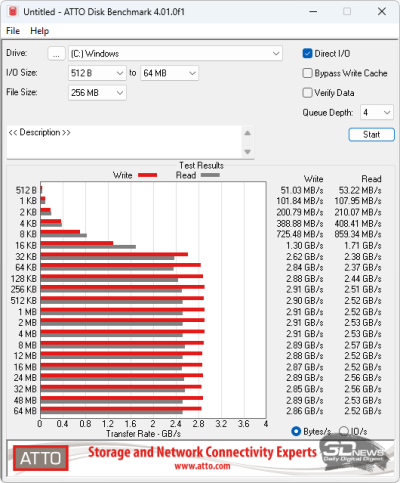The image size is (400, 483).
Task: Click the 4 KB row label in chart
Action: point(28,223)
